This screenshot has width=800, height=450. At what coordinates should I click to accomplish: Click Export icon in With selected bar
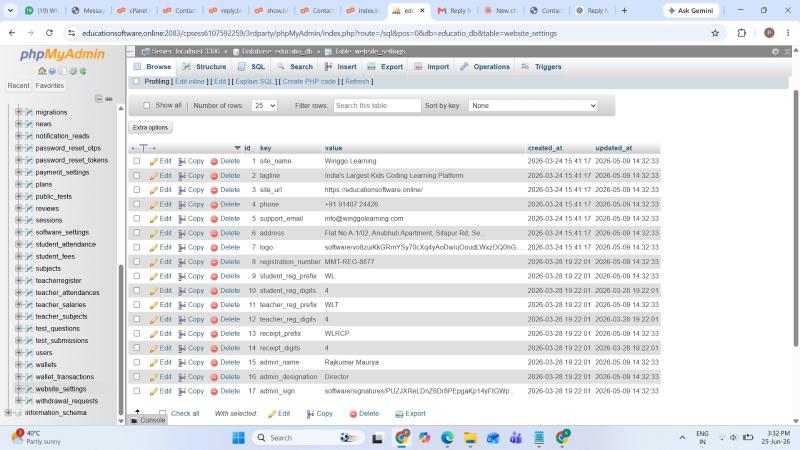[x=399, y=414]
